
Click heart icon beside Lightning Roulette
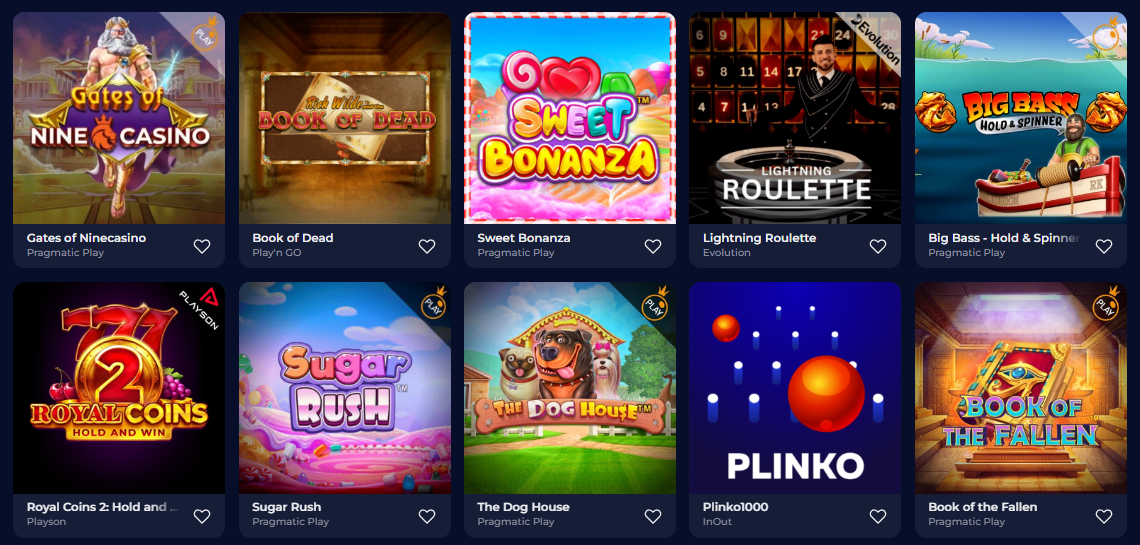[x=878, y=246]
